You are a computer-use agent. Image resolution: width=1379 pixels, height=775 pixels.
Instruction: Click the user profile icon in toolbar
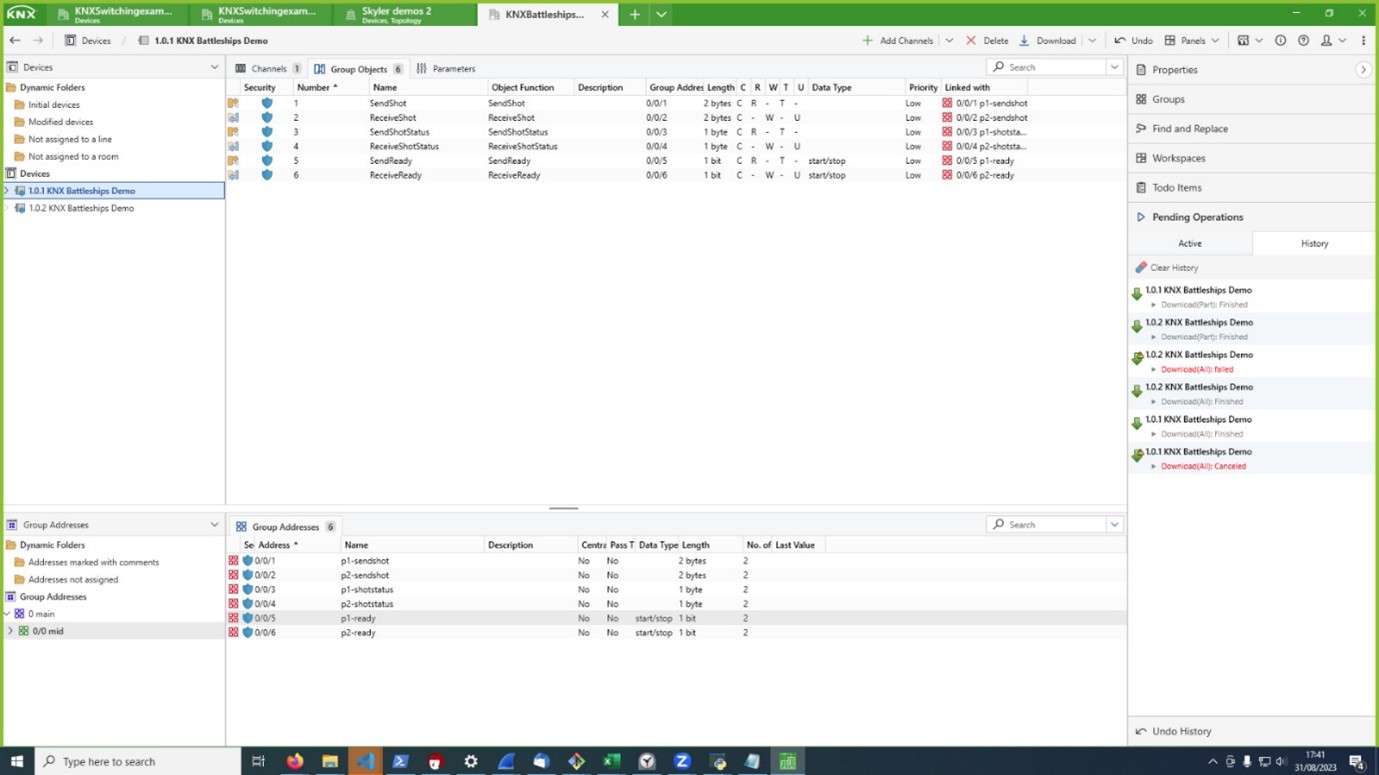(x=1324, y=40)
